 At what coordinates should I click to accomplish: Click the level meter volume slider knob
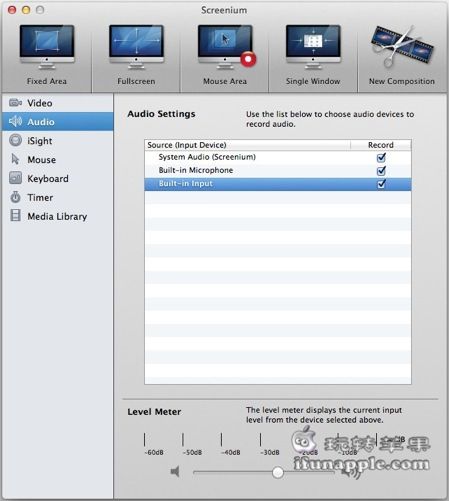pos(277,472)
